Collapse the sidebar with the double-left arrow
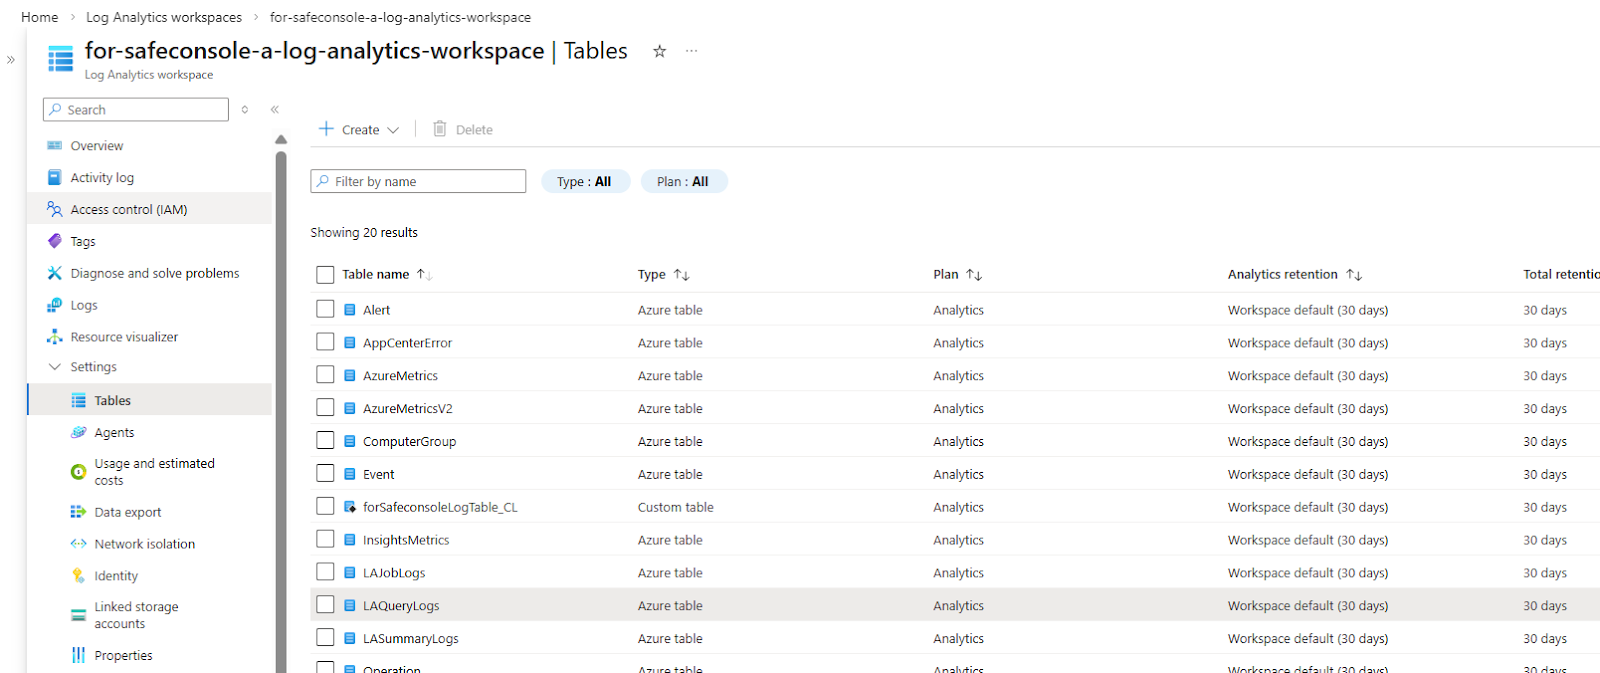Screen dimensions: 1600x673 274,110
